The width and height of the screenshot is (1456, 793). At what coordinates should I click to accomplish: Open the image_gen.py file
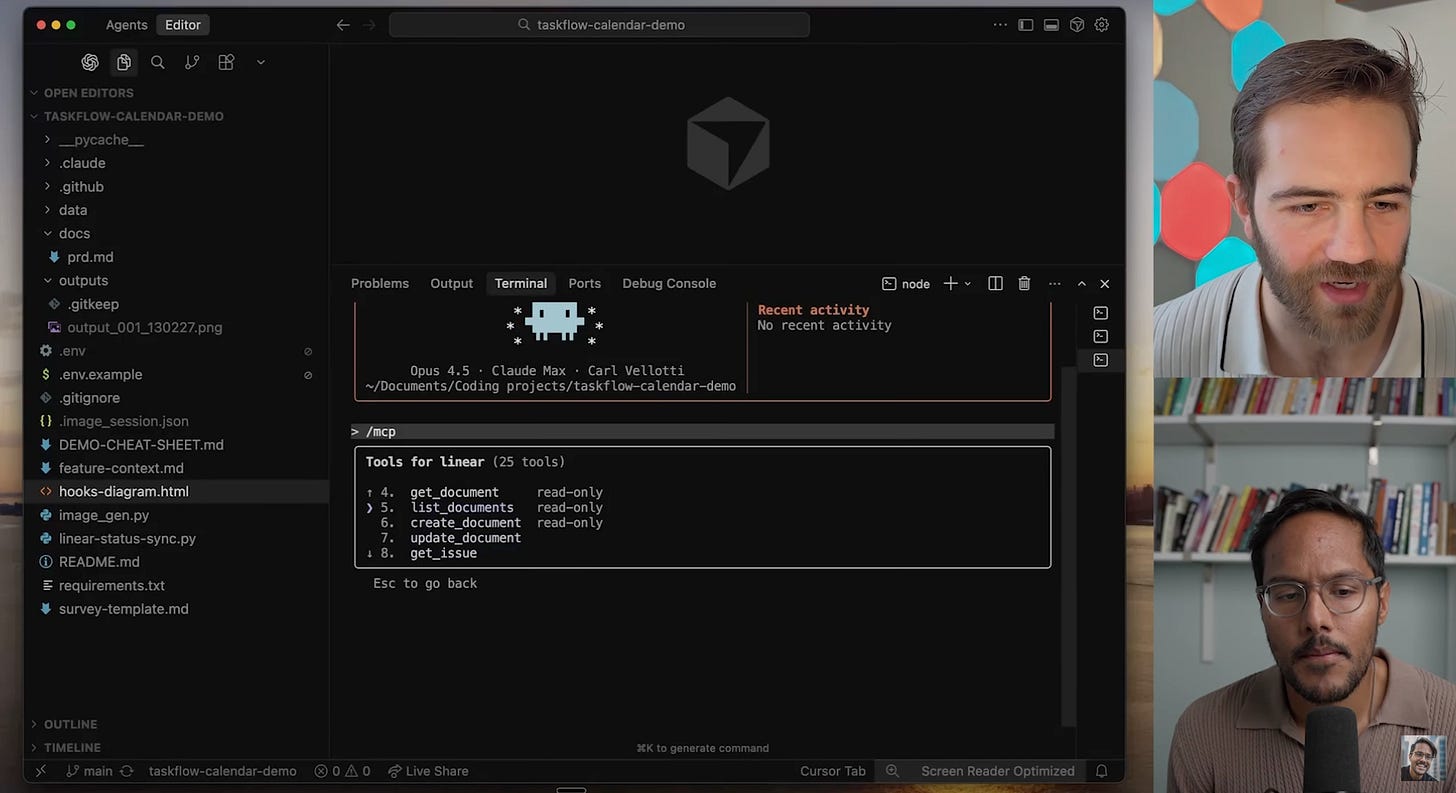pyautogui.click(x=104, y=515)
